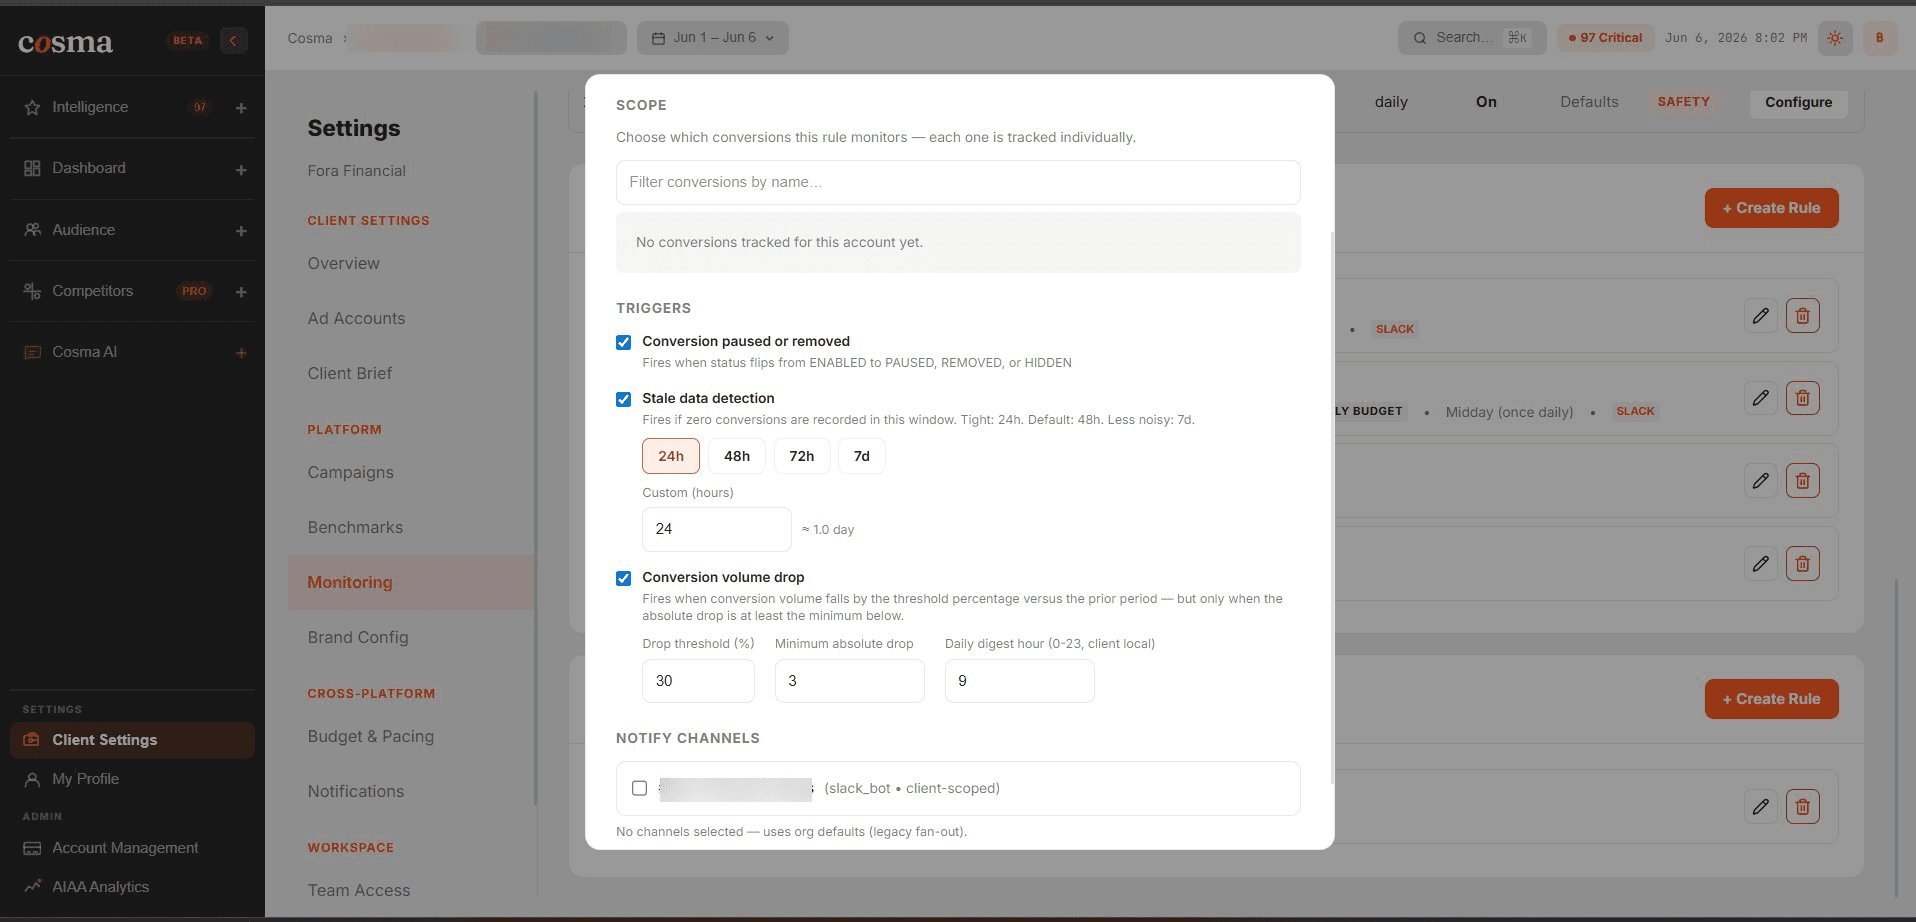Click the Drop threshold (%) input
This screenshot has height=922, width=1916.
tap(698, 681)
